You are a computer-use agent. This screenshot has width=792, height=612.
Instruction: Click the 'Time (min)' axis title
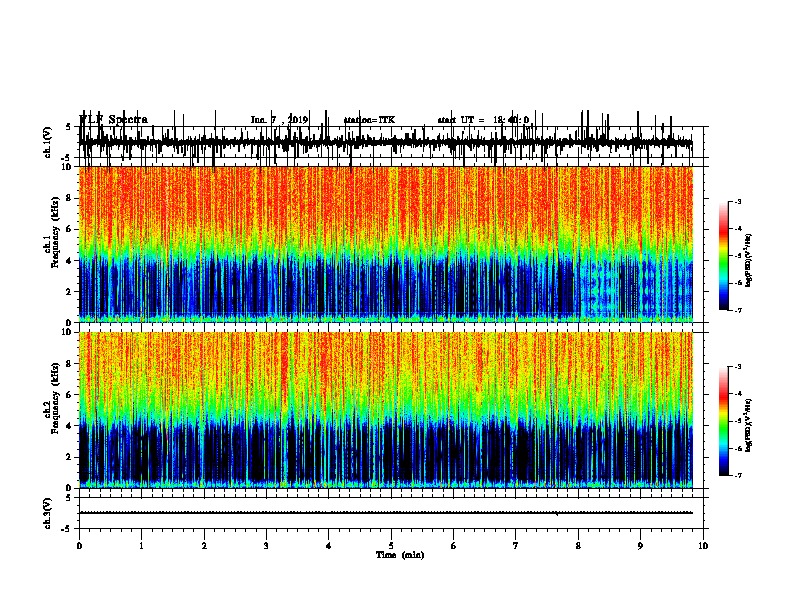click(400, 555)
